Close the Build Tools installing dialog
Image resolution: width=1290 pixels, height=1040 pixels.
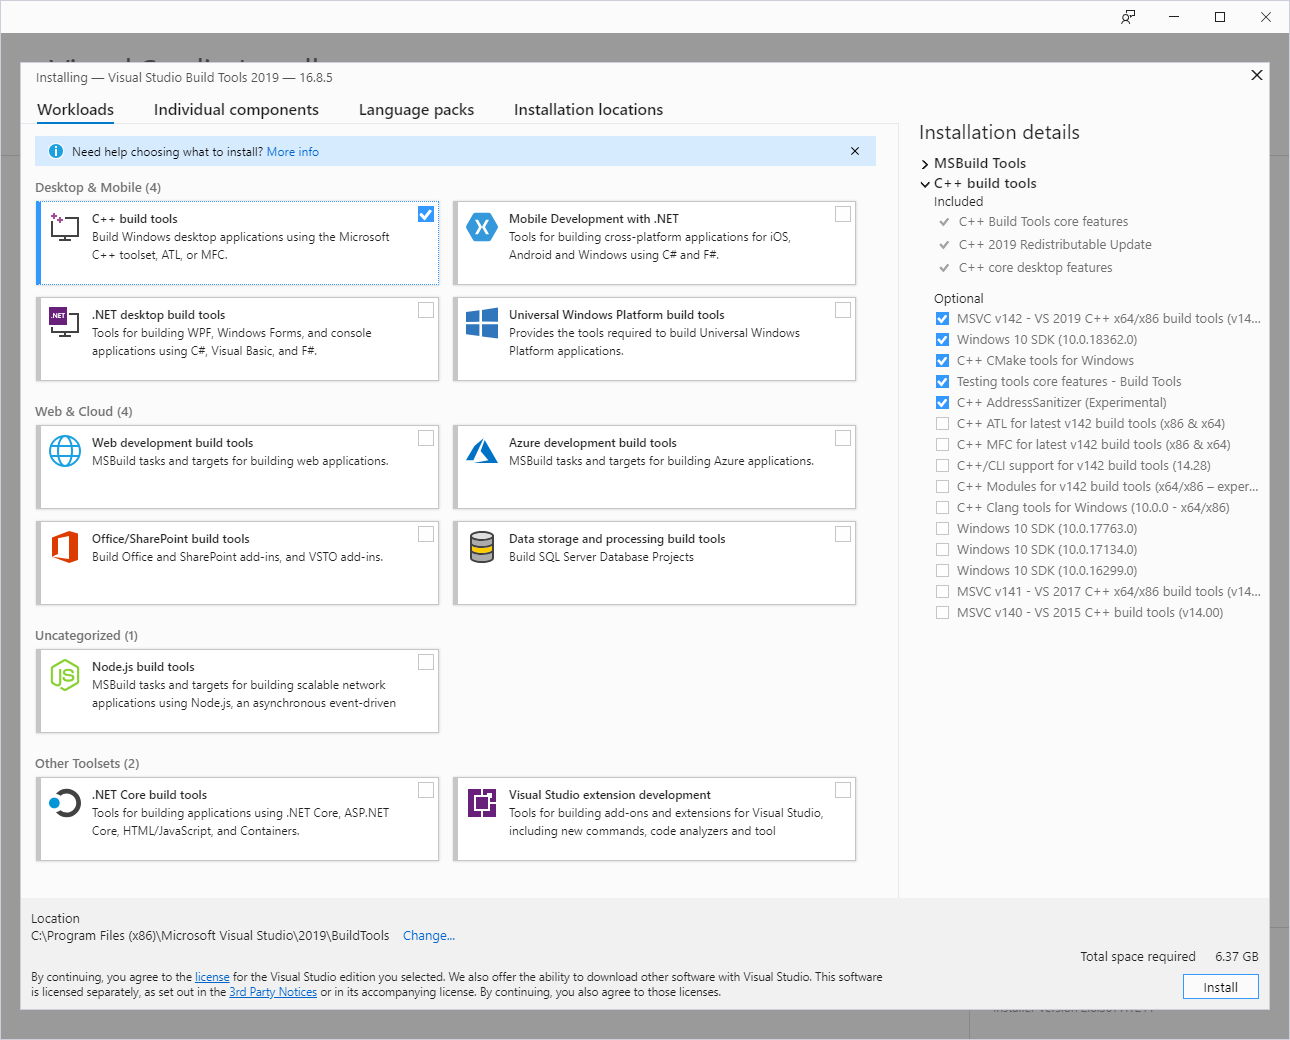pyautogui.click(x=1257, y=75)
